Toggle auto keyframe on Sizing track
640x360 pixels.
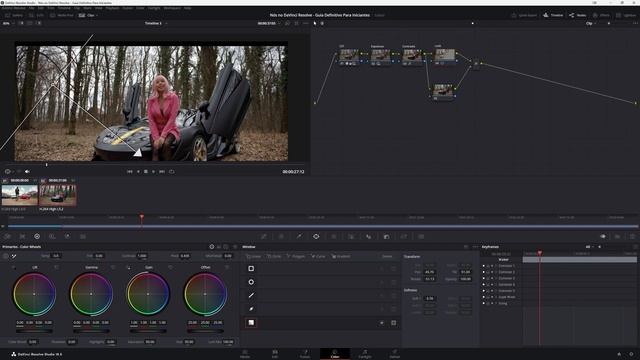point(492,303)
